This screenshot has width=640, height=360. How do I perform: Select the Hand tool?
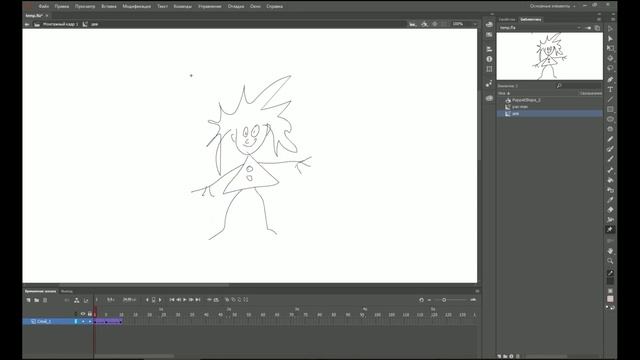point(610,251)
